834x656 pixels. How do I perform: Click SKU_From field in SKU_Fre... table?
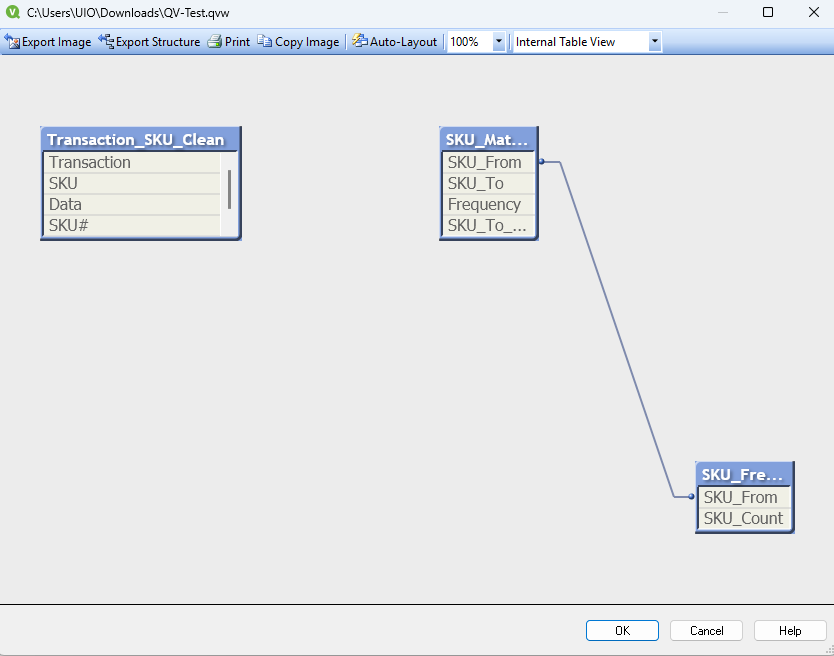745,497
